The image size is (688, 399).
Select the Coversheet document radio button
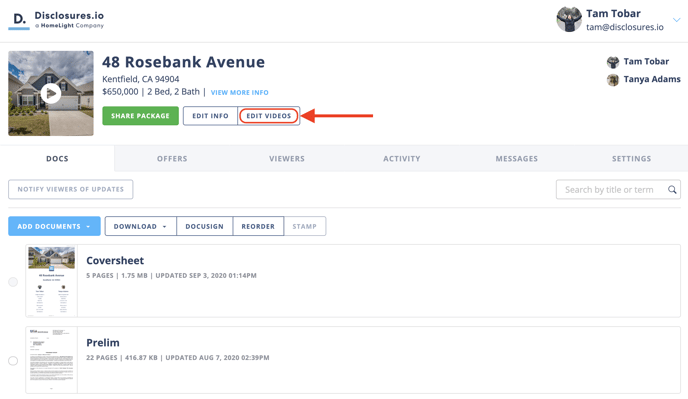[x=13, y=281]
